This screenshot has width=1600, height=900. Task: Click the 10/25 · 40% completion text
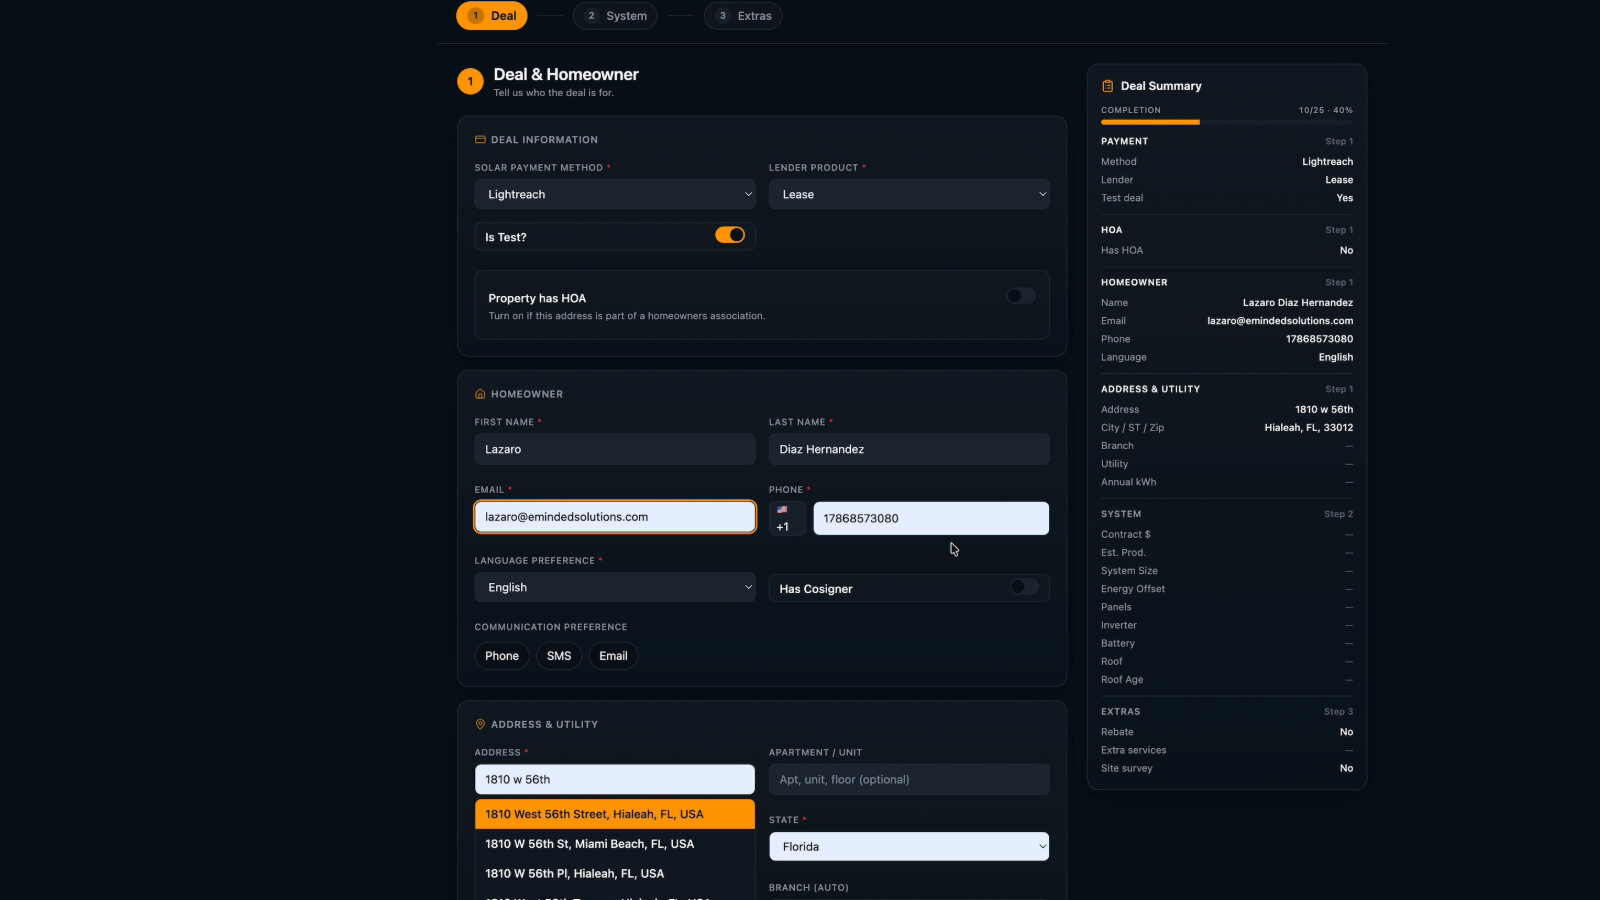pos(1326,110)
